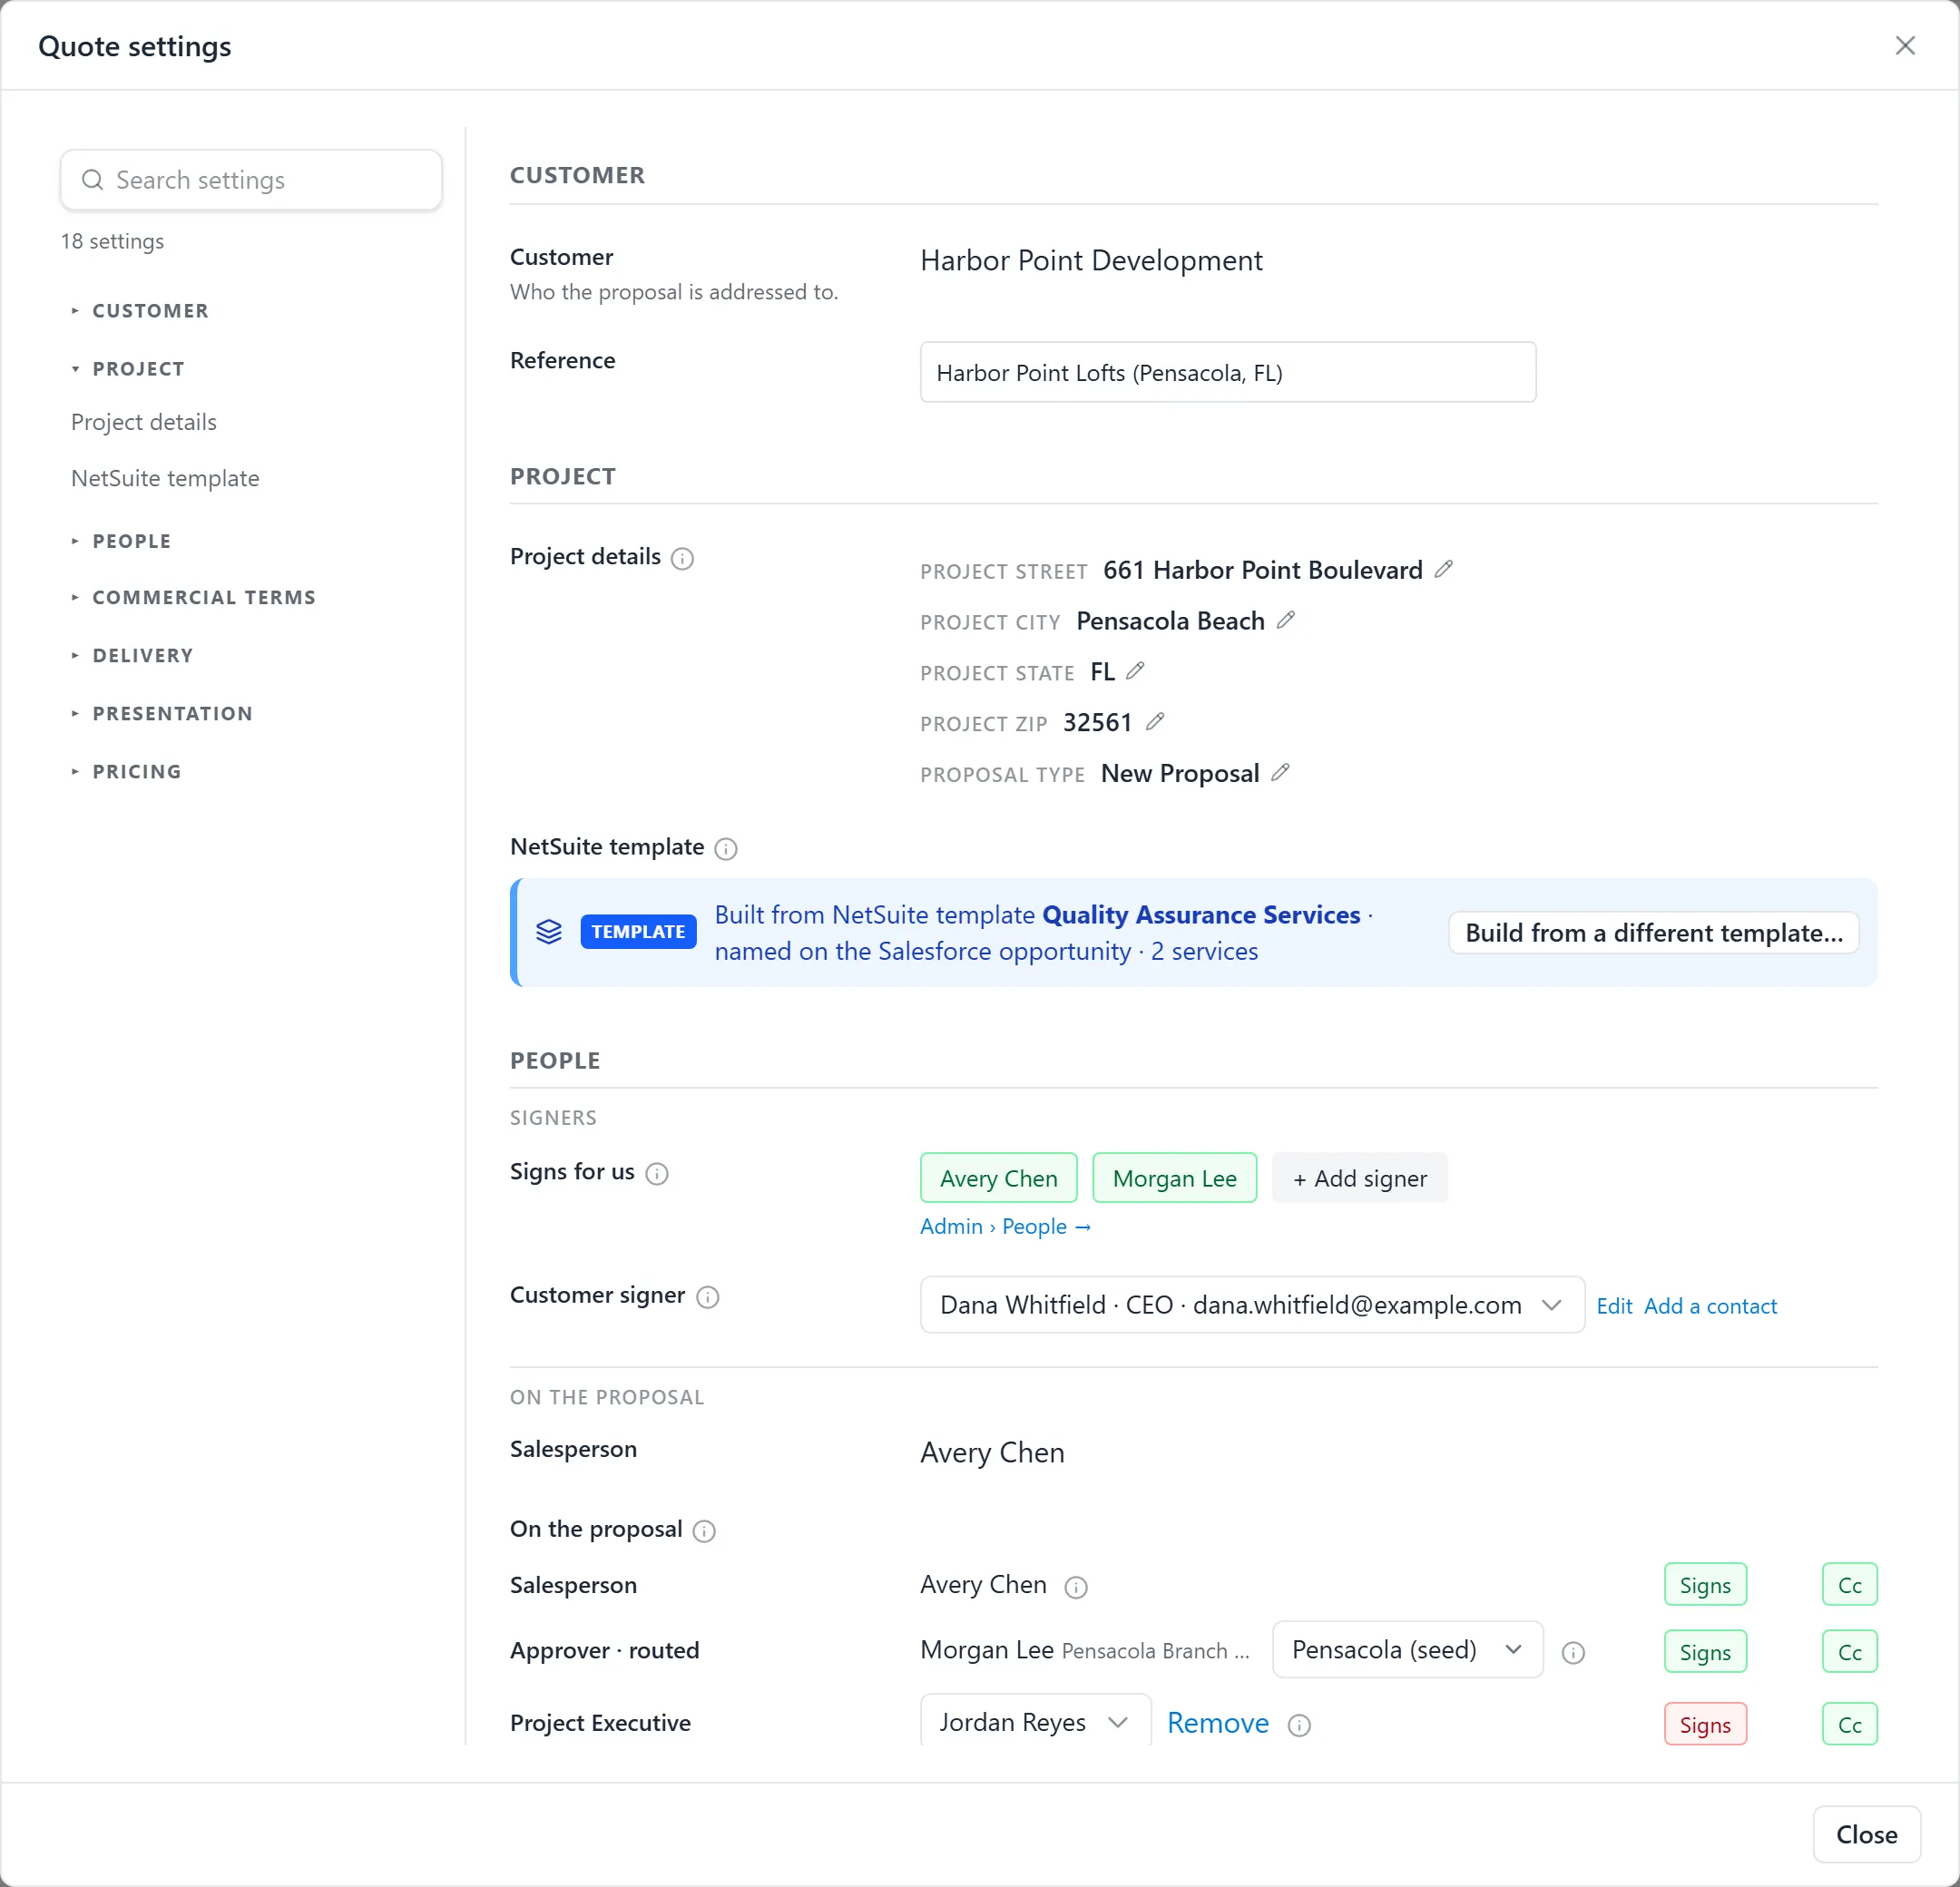Viewport: 1960px width, 1887px height.
Task: Toggle Signs for Approver routed row
Action: 1705,1652
